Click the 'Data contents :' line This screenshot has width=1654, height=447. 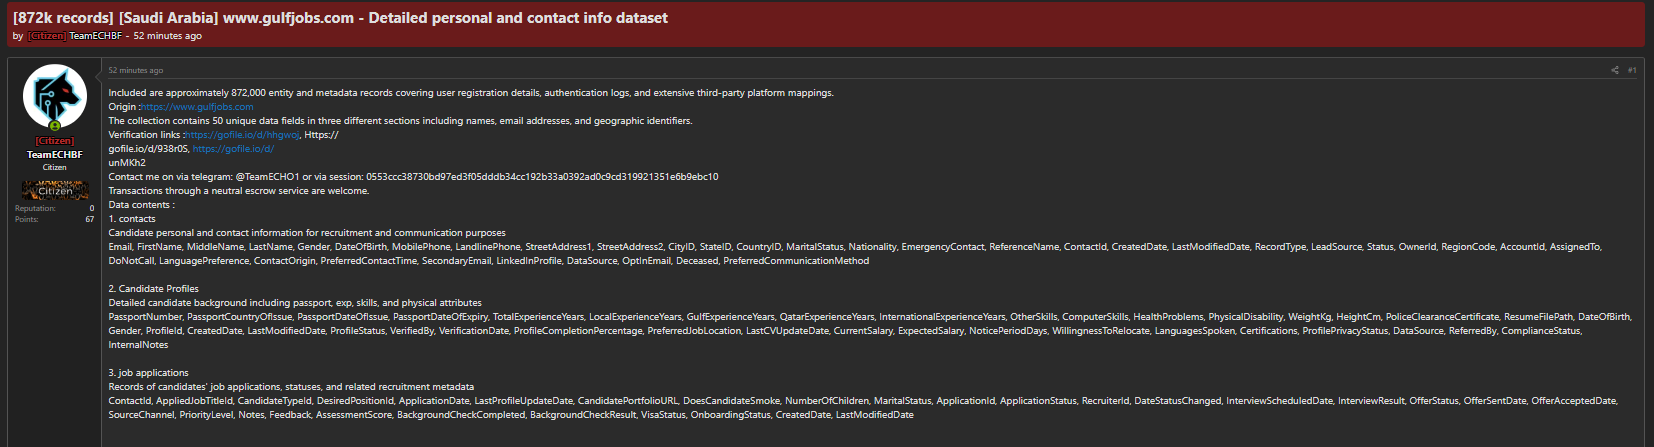click(x=141, y=205)
